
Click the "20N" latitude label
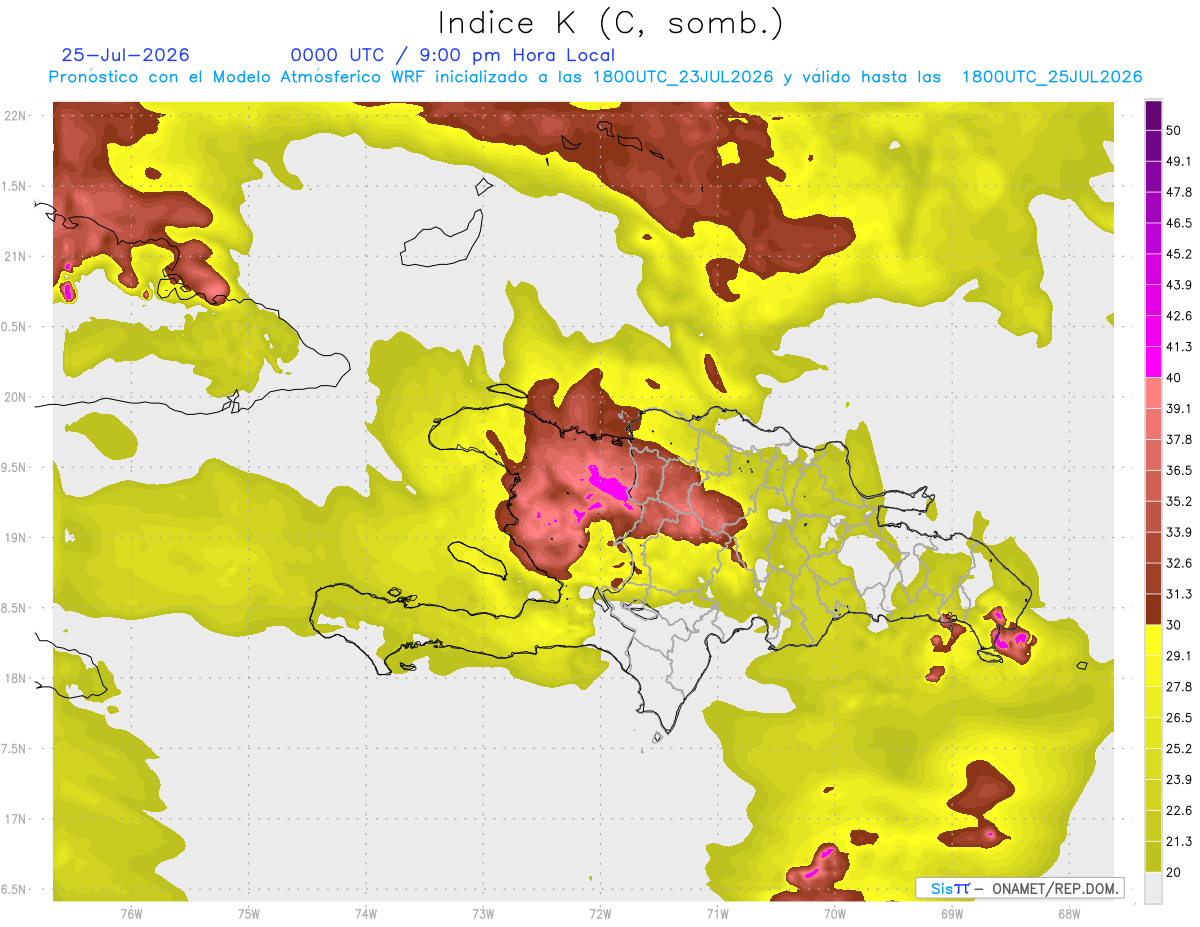tap(15, 397)
